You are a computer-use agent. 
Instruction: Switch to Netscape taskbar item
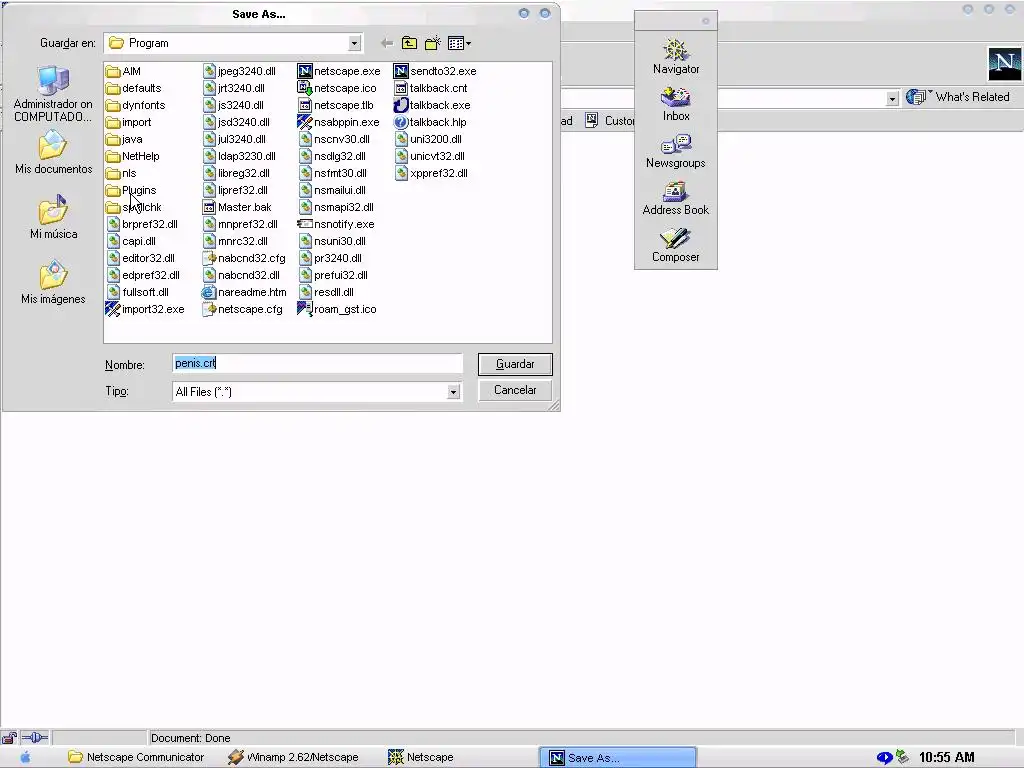(x=421, y=757)
